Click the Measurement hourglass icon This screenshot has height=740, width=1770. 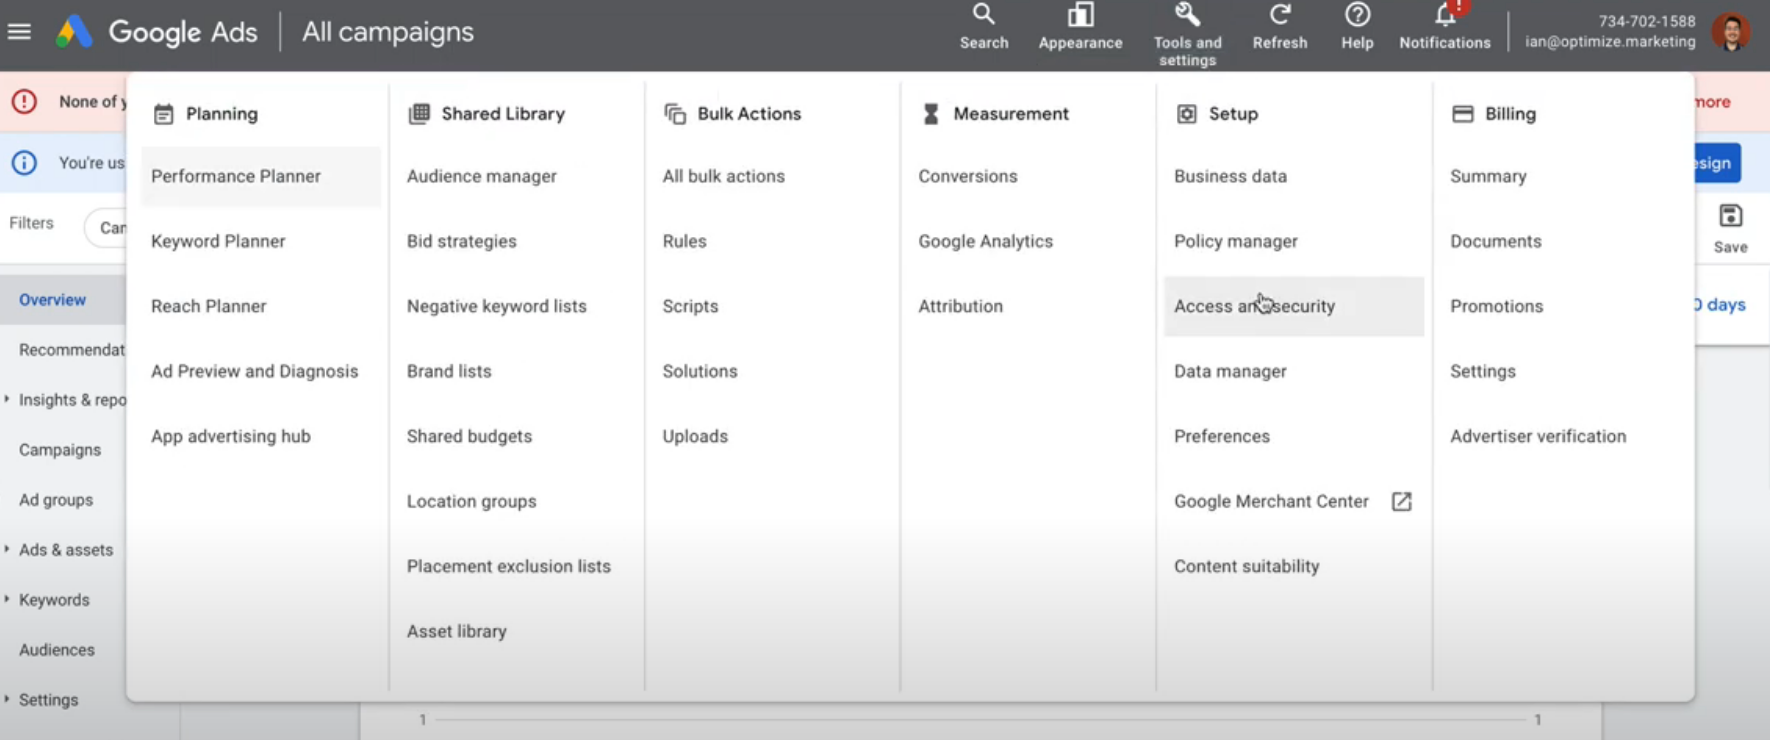tap(931, 114)
